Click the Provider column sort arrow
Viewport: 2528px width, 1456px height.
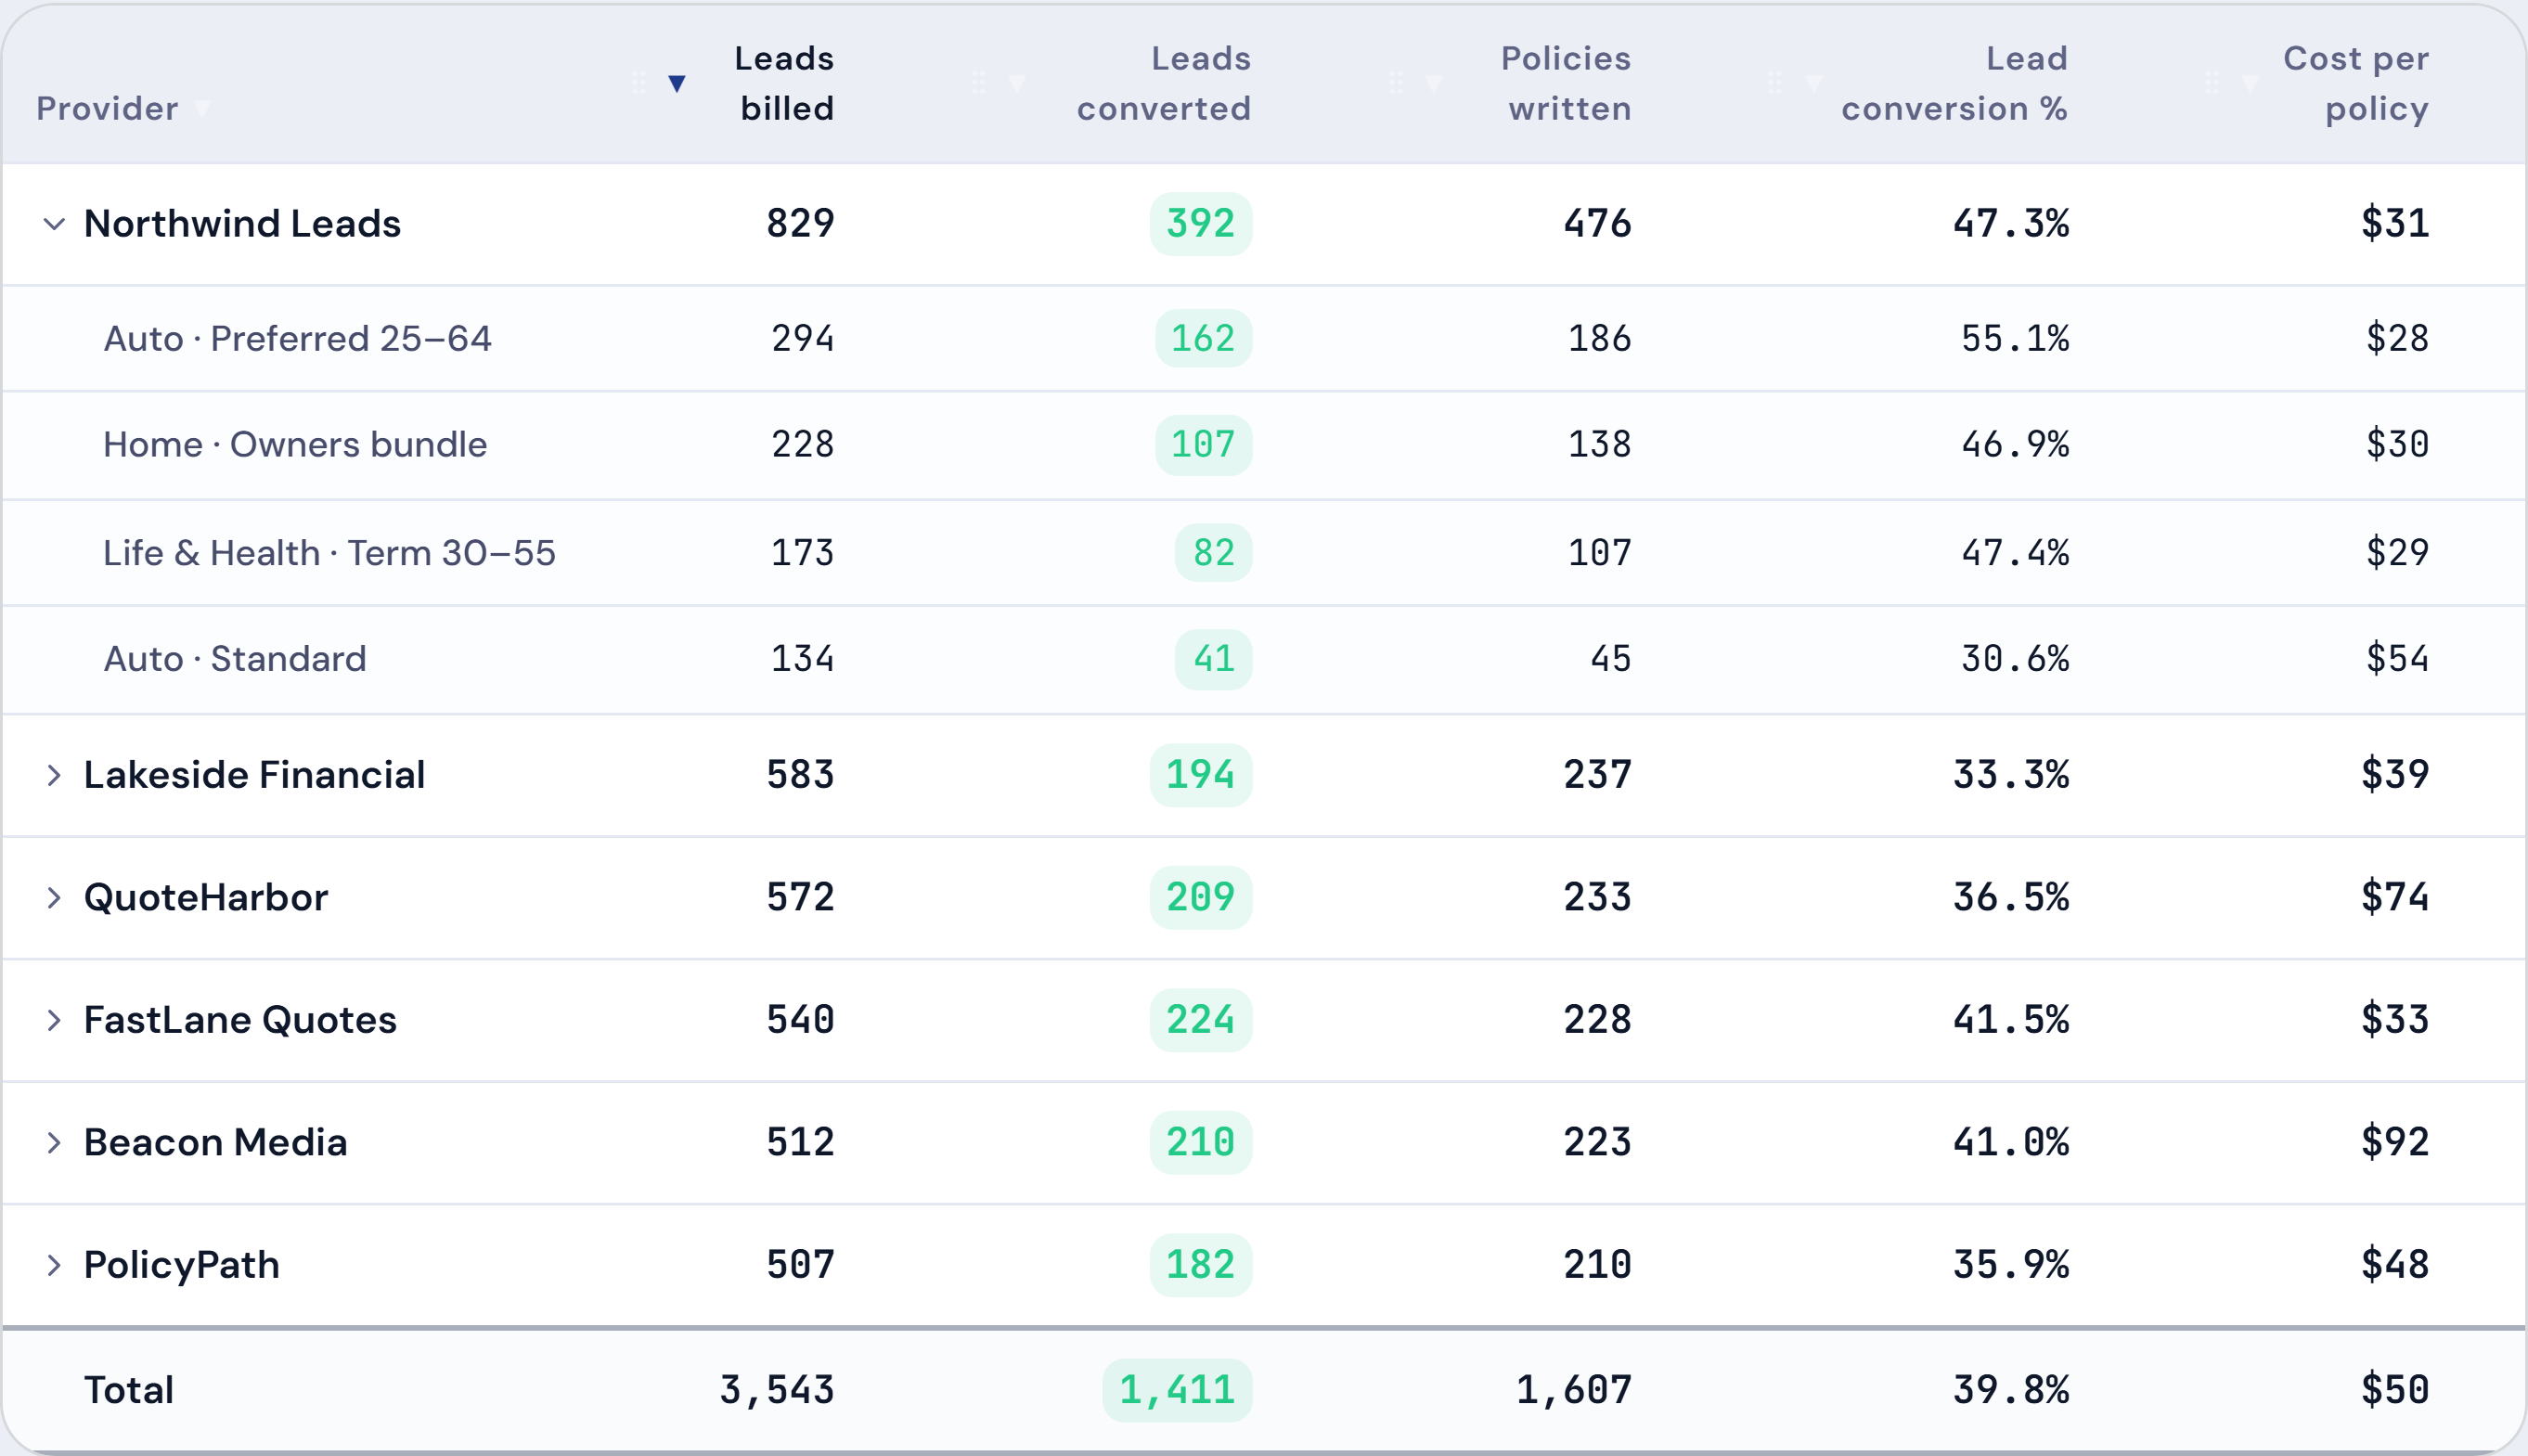[201, 108]
